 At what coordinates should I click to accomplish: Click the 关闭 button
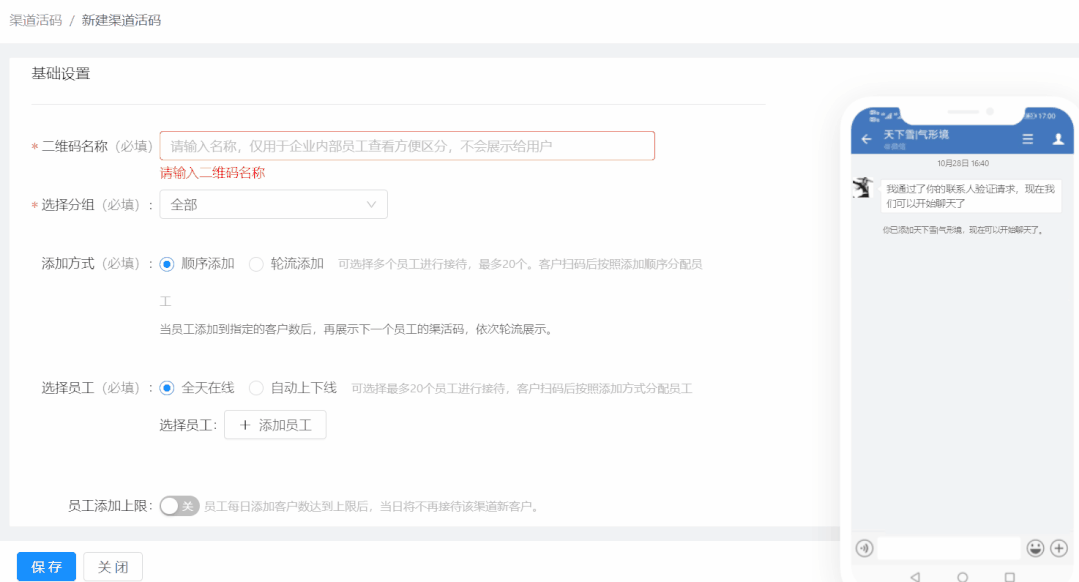click(x=113, y=567)
